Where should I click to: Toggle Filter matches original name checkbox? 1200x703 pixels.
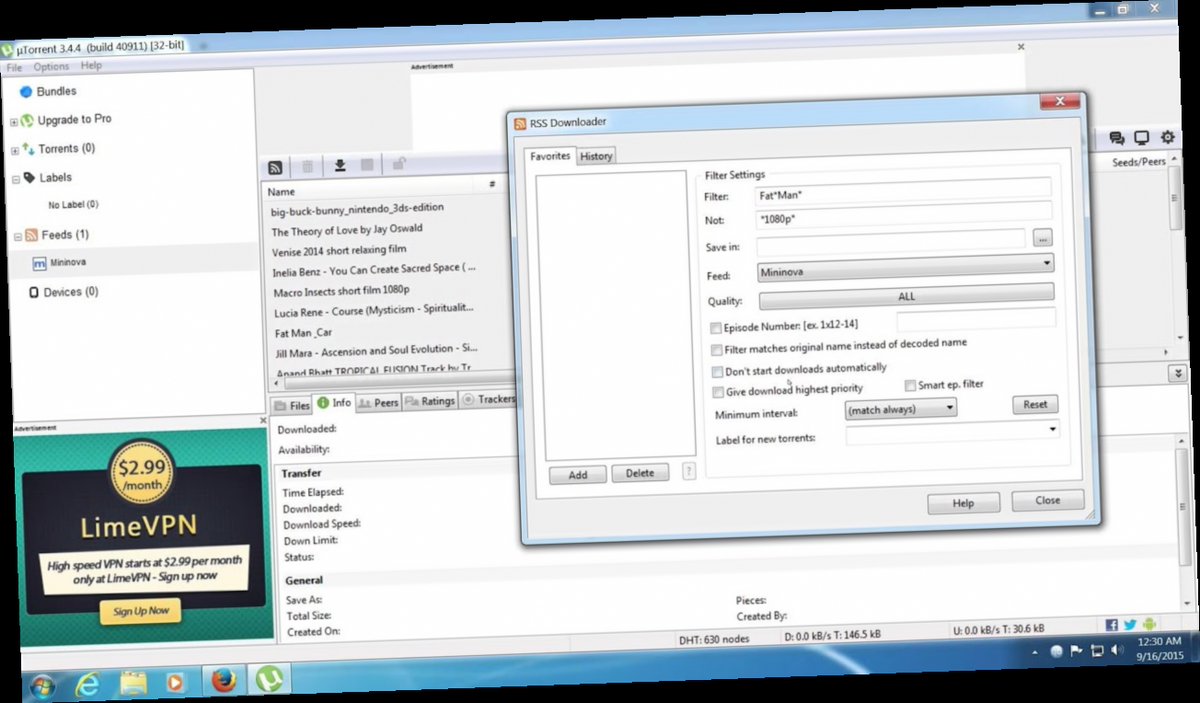(716, 350)
